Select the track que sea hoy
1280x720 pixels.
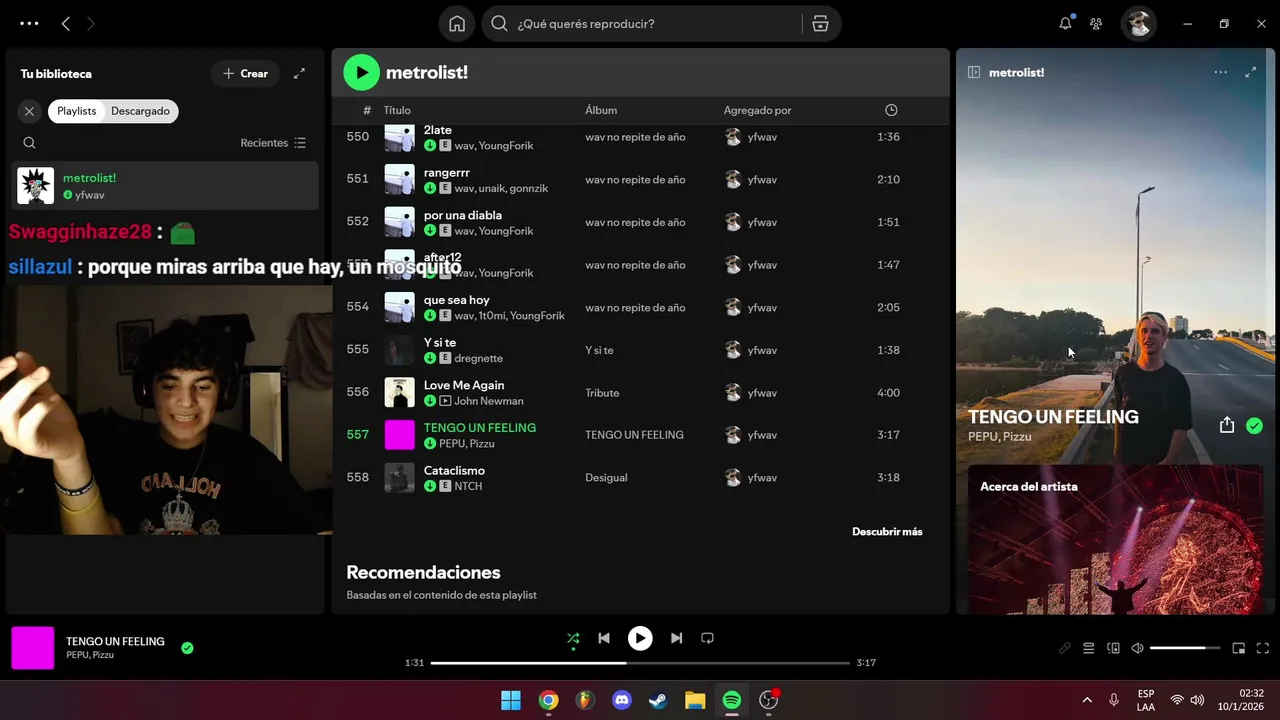point(456,300)
